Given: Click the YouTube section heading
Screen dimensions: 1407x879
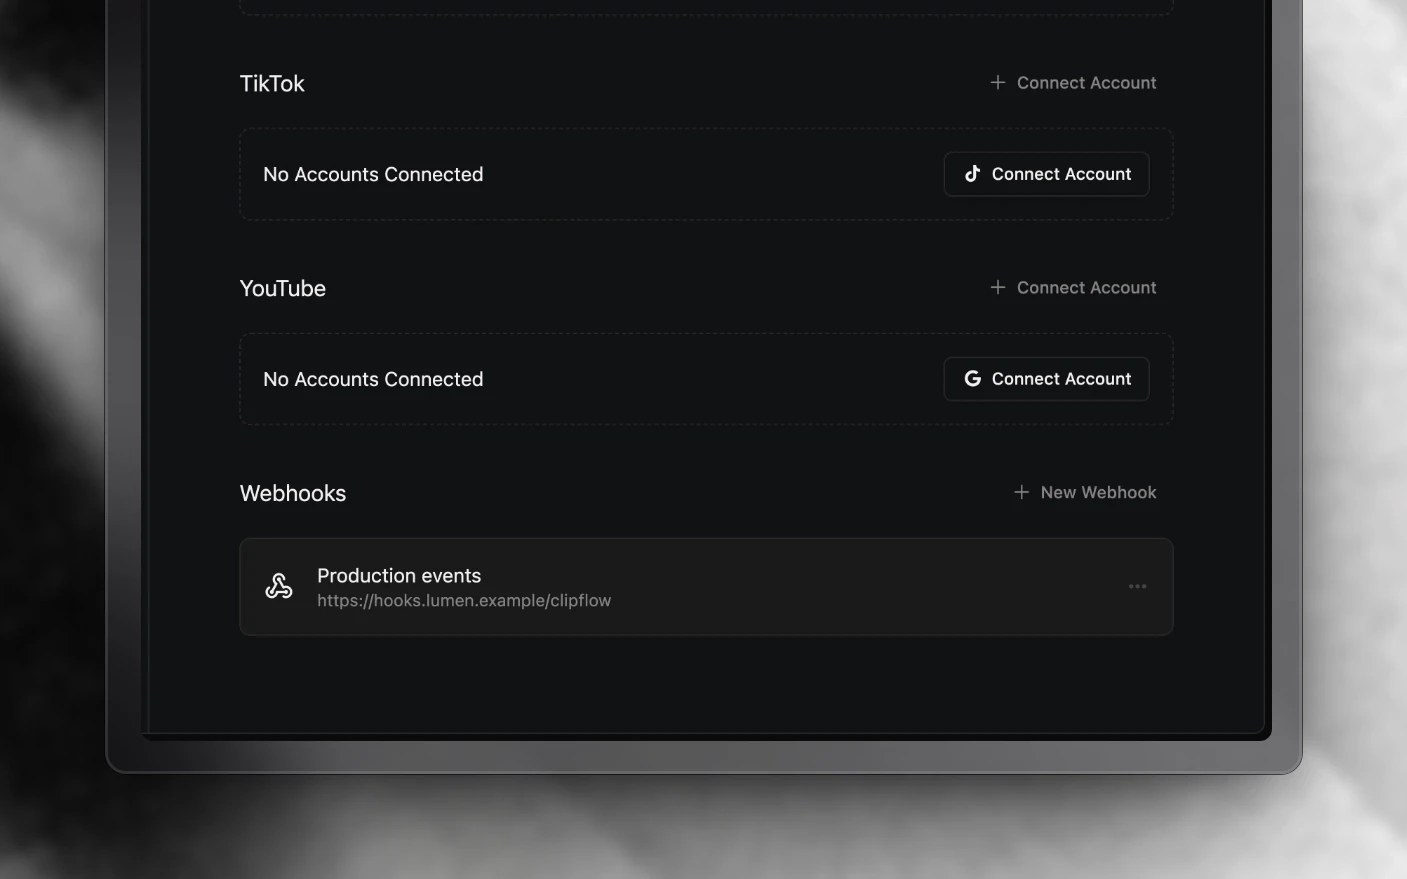Looking at the screenshot, I should click(283, 289).
